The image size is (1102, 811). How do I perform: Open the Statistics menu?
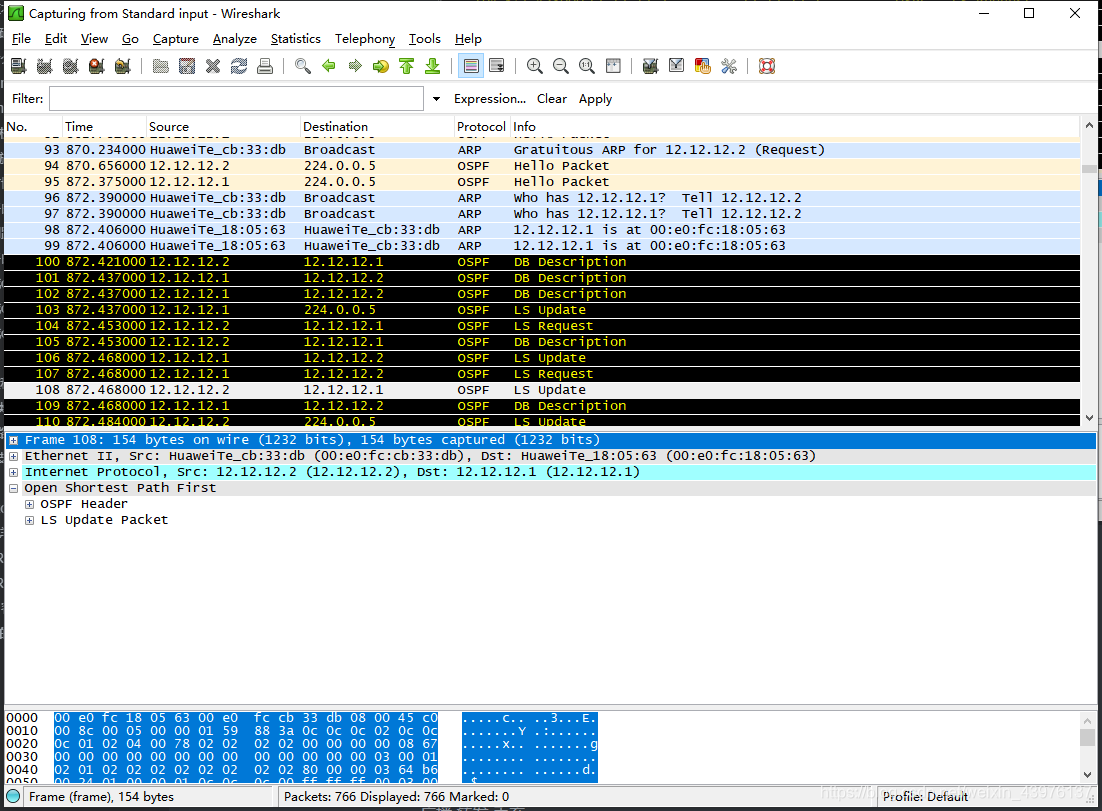point(295,39)
